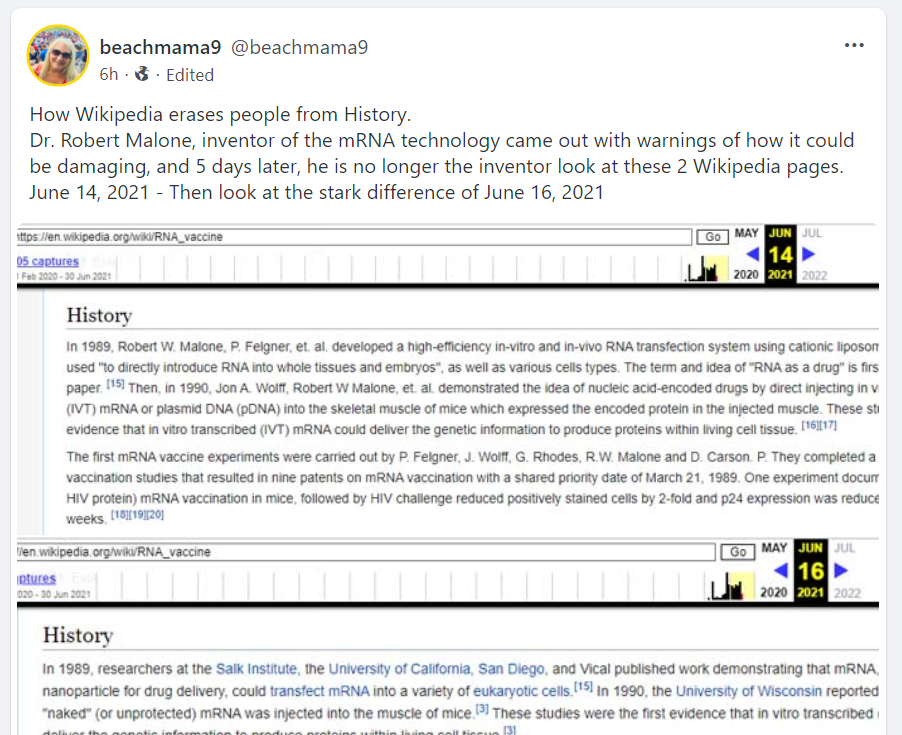Click the post visibility icon beside 6h
Screen dimensions: 902x735
coord(142,74)
